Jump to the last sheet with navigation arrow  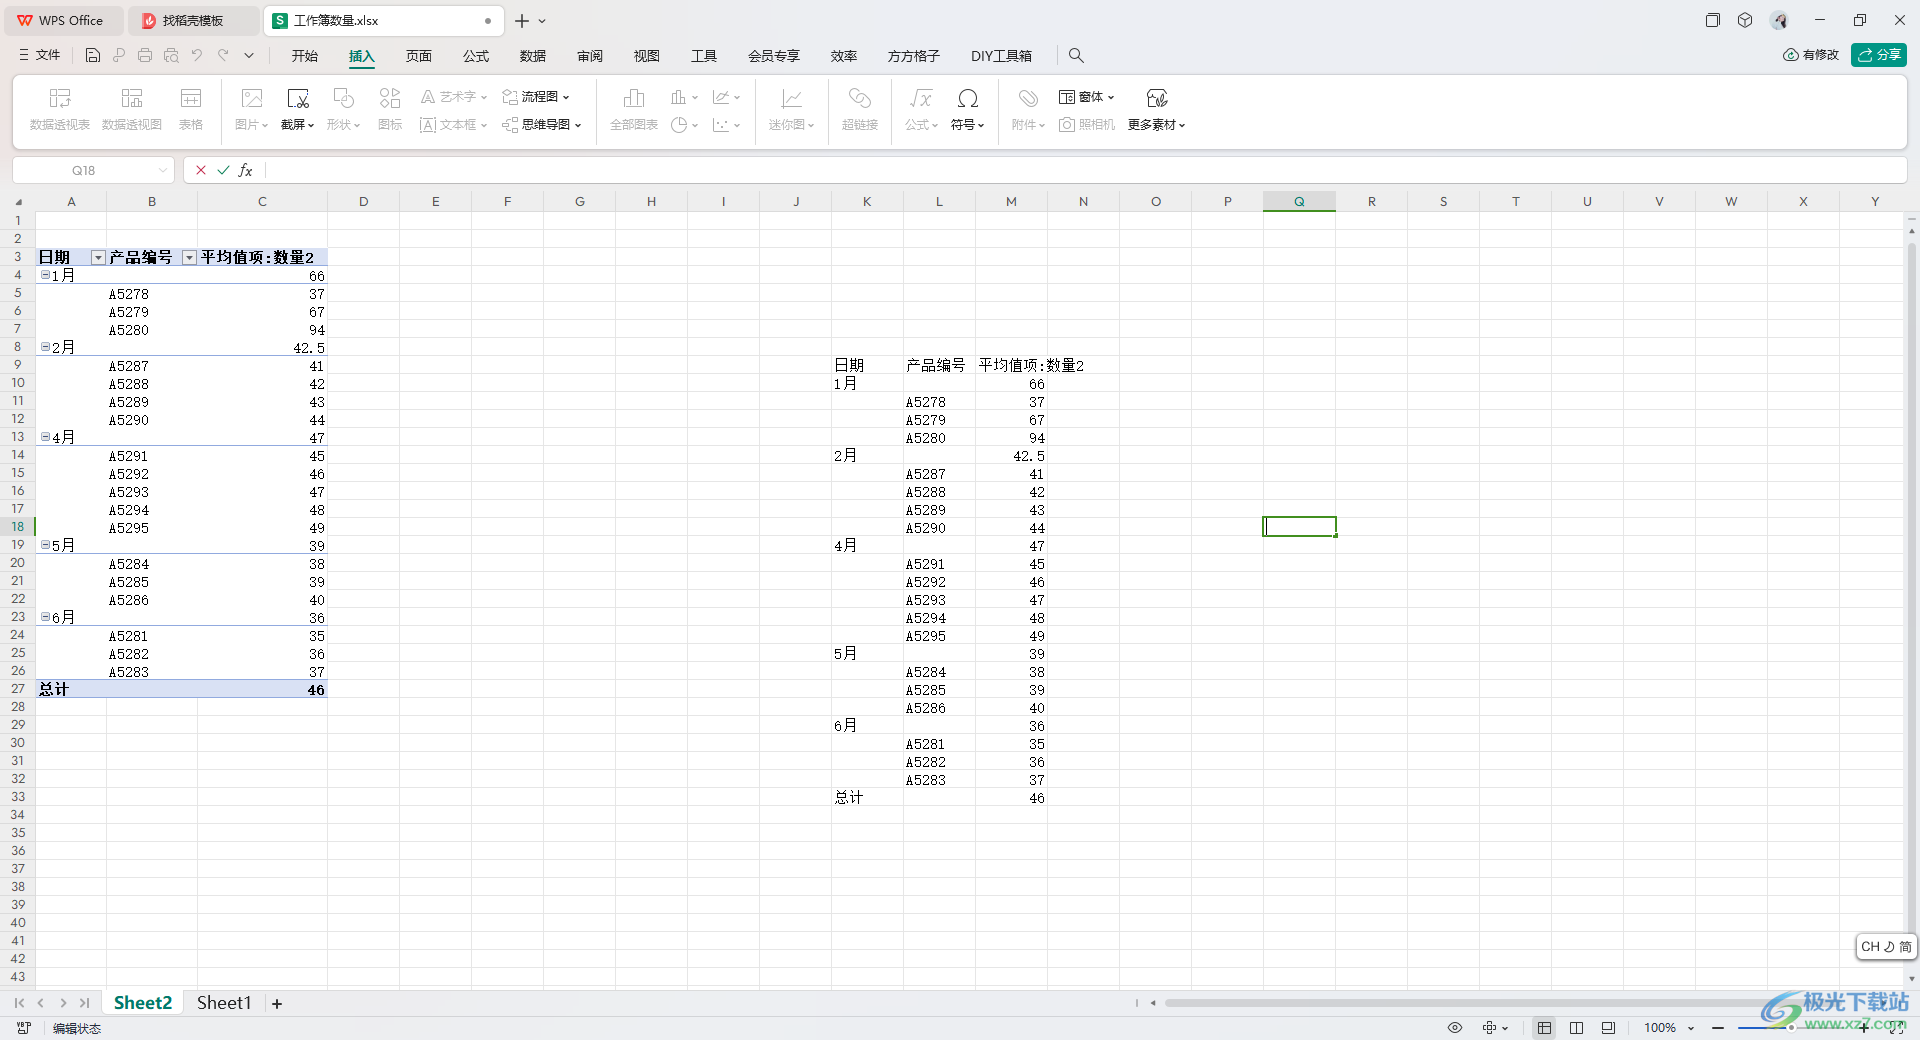[x=85, y=1003]
